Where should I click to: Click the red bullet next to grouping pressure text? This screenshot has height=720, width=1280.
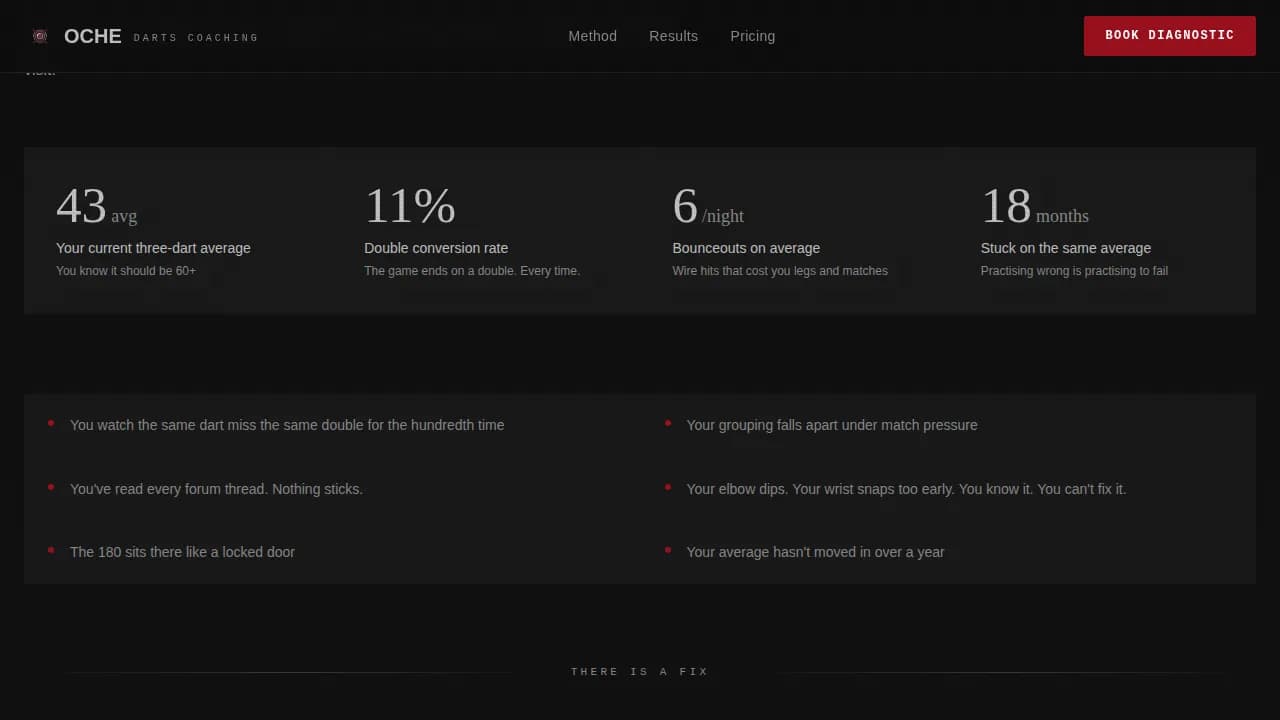tap(668, 423)
